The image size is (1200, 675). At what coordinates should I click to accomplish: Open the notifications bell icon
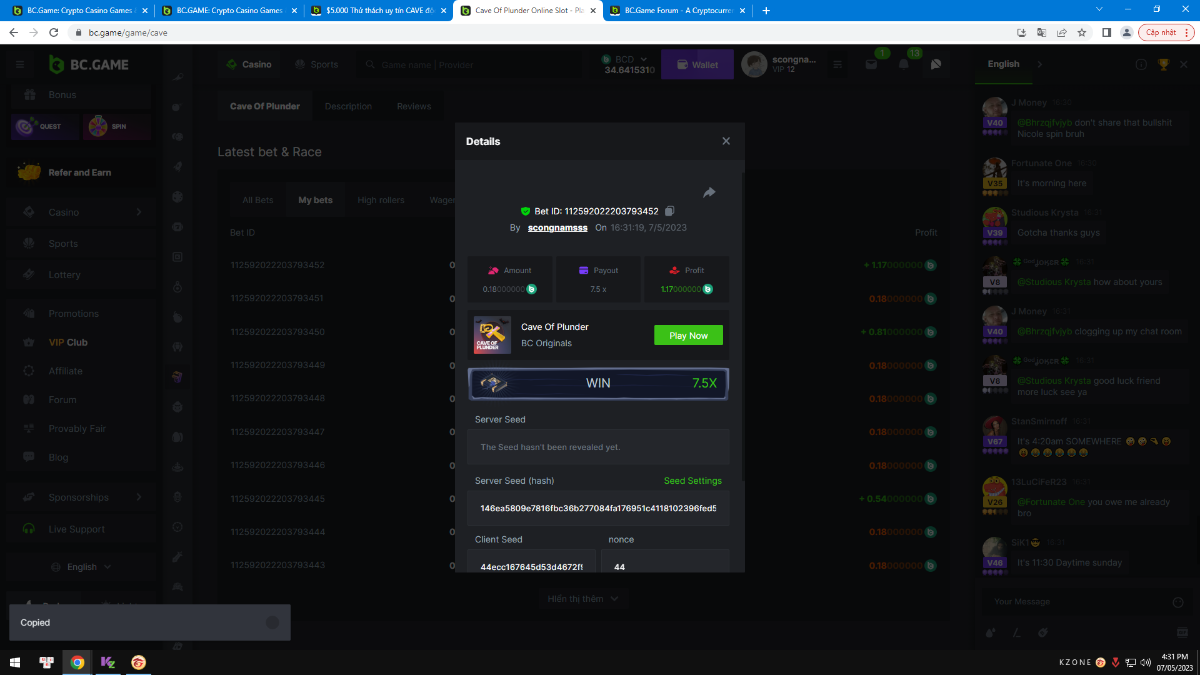pyautogui.click(x=904, y=65)
